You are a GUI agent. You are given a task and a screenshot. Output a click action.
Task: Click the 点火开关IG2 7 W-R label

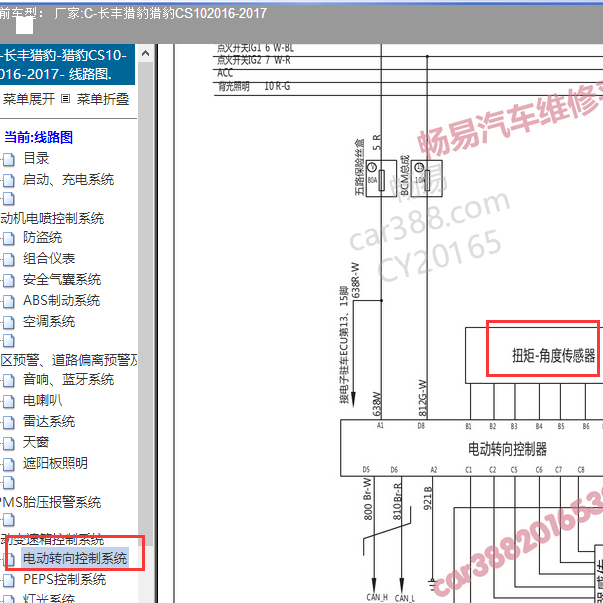(254, 60)
